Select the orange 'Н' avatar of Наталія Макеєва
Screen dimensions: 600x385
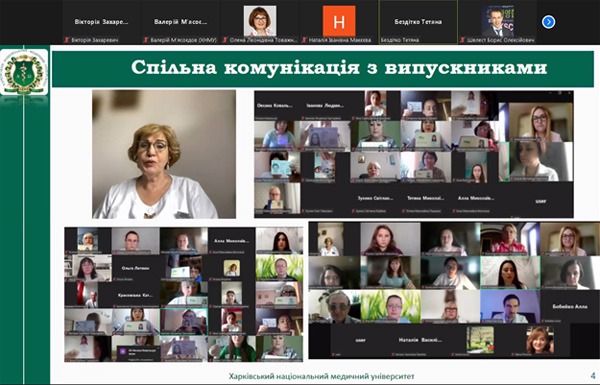[x=339, y=21]
